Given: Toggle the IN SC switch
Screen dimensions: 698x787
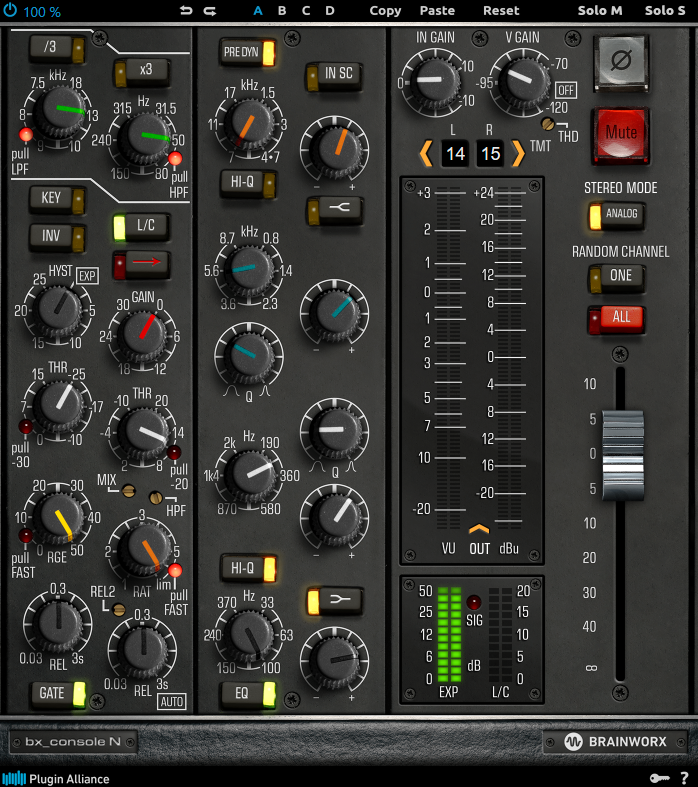Looking at the screenshot, I should coord(334,76).
